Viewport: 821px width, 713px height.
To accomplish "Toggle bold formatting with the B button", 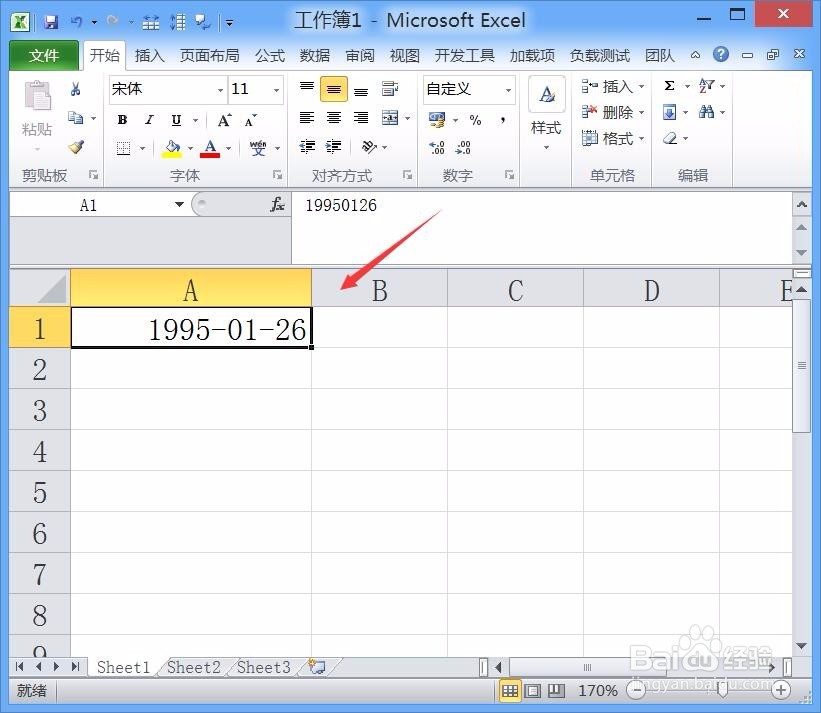I will (x=121, y=120).
